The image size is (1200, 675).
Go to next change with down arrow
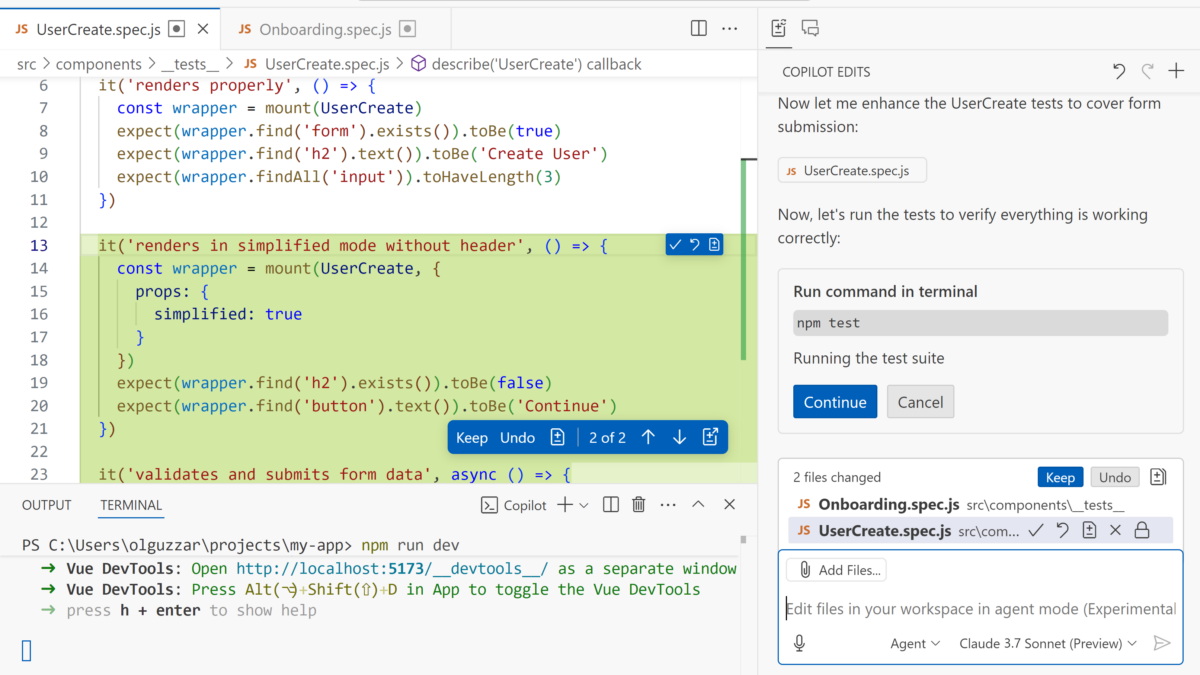pyautogui.click(x=679, y=437)
